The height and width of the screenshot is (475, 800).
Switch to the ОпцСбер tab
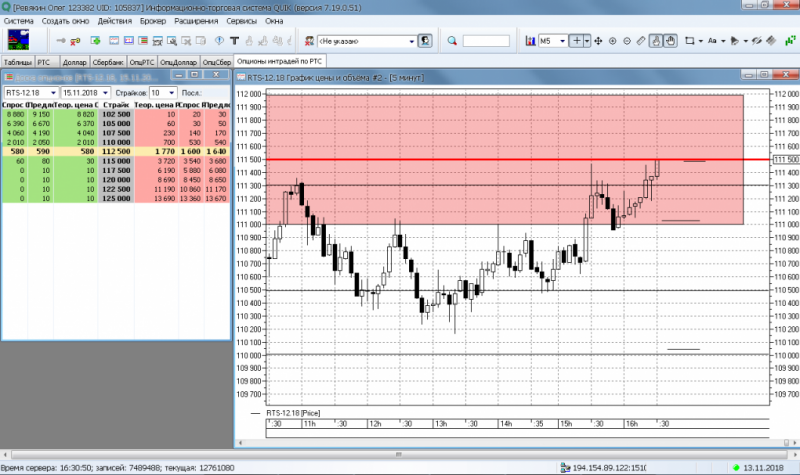pyautogui.click(x=217, y=62)
